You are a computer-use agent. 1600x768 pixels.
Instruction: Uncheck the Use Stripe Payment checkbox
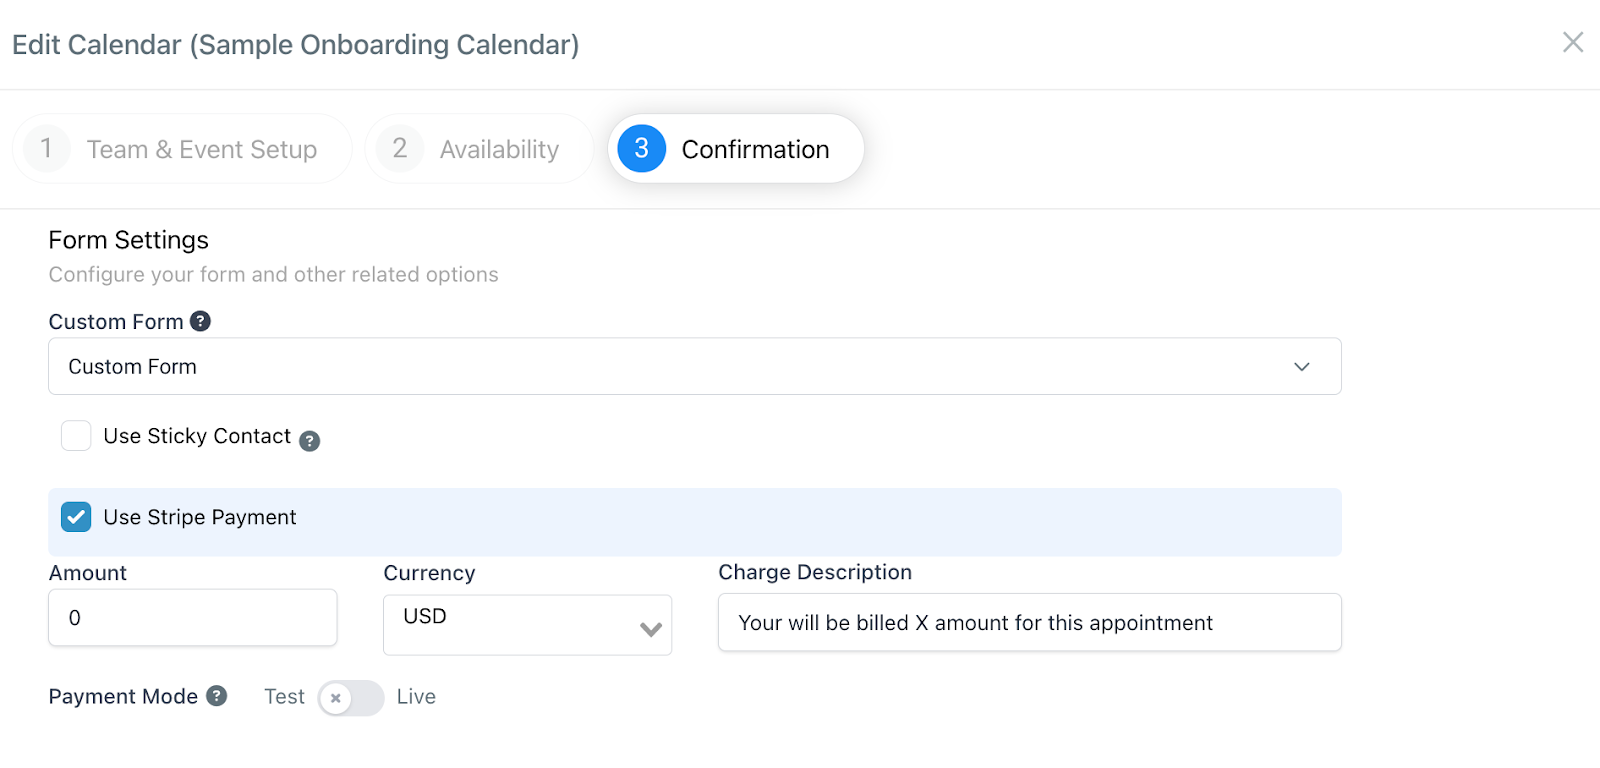point(76,517)
